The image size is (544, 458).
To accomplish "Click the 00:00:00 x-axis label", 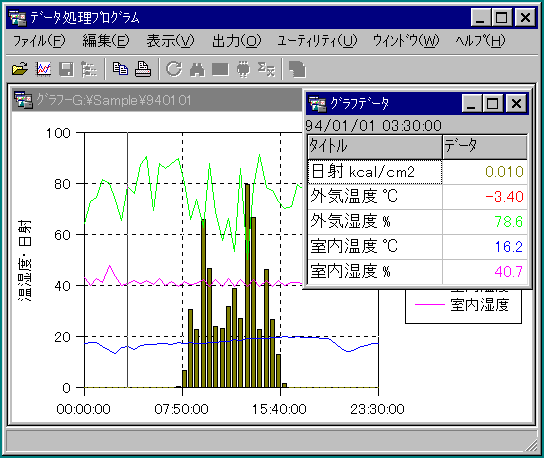I will coord(83,409).
